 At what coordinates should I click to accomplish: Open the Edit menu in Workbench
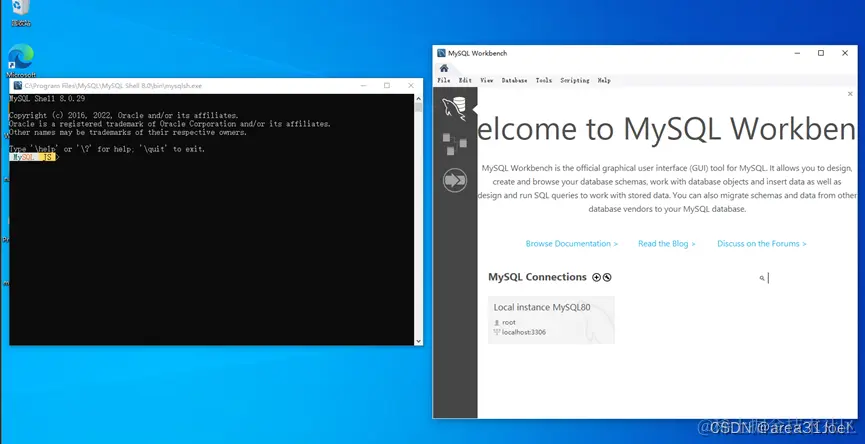(466, 81)
